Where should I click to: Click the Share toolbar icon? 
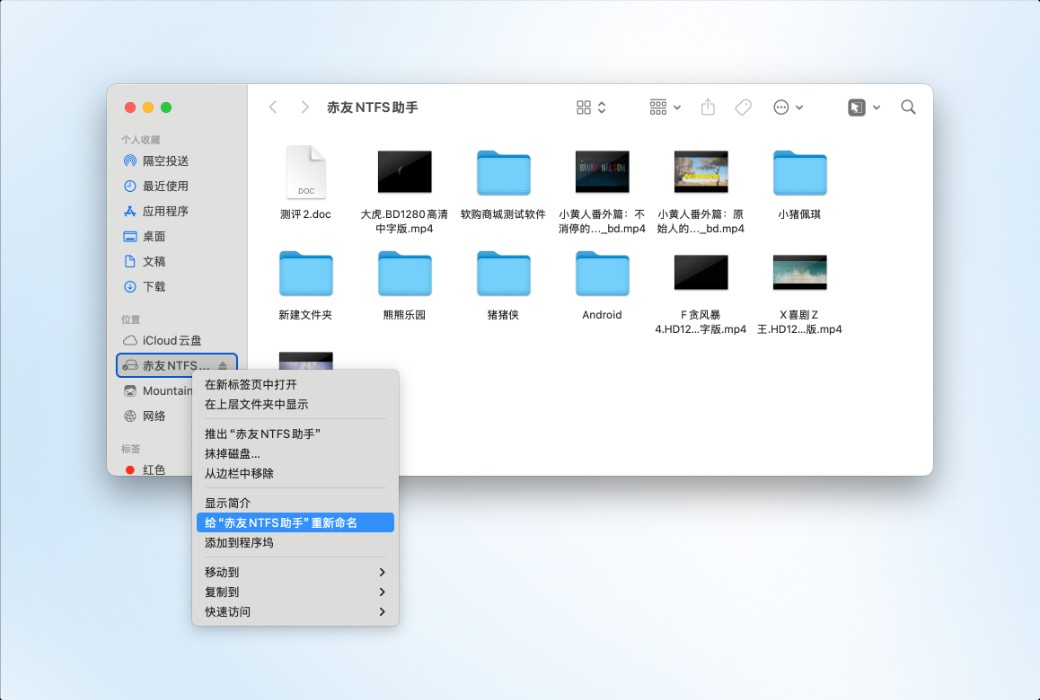(x=708, y=107)
